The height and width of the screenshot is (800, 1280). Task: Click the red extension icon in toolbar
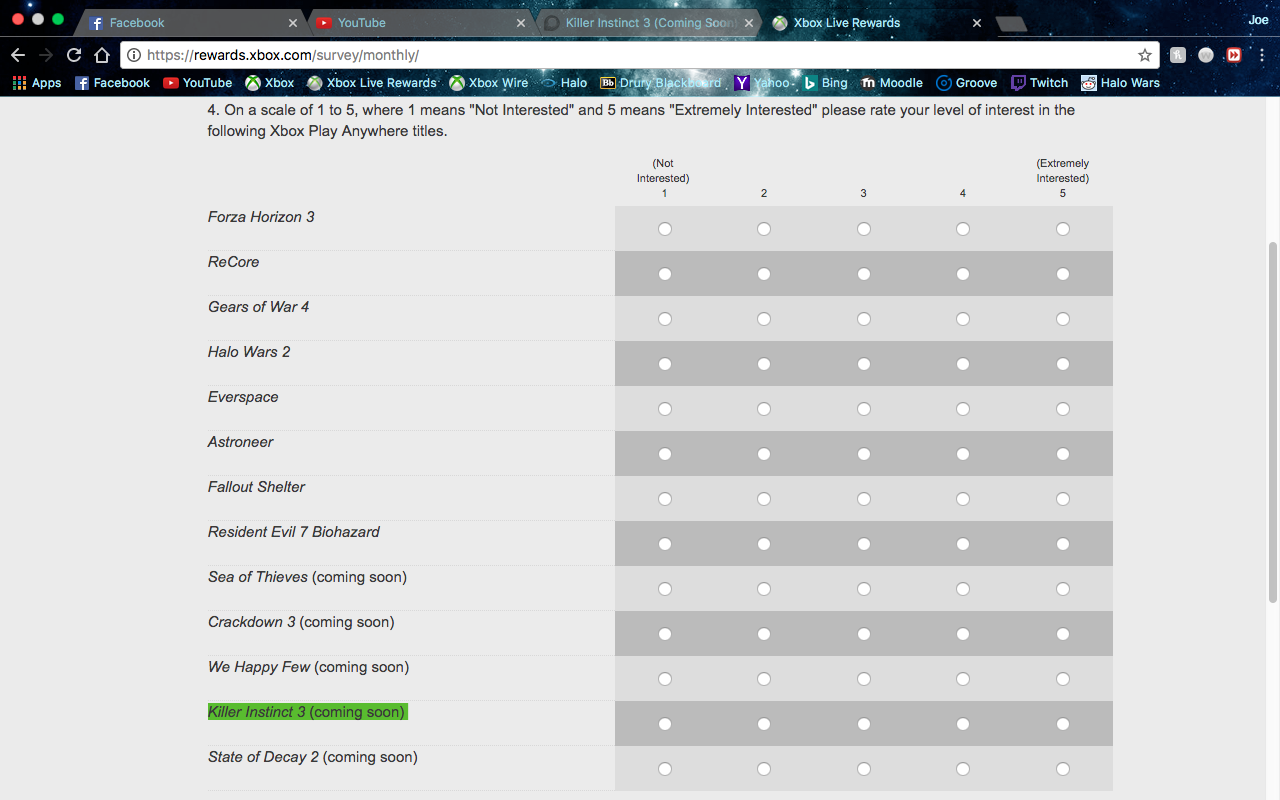point(1234,55)
